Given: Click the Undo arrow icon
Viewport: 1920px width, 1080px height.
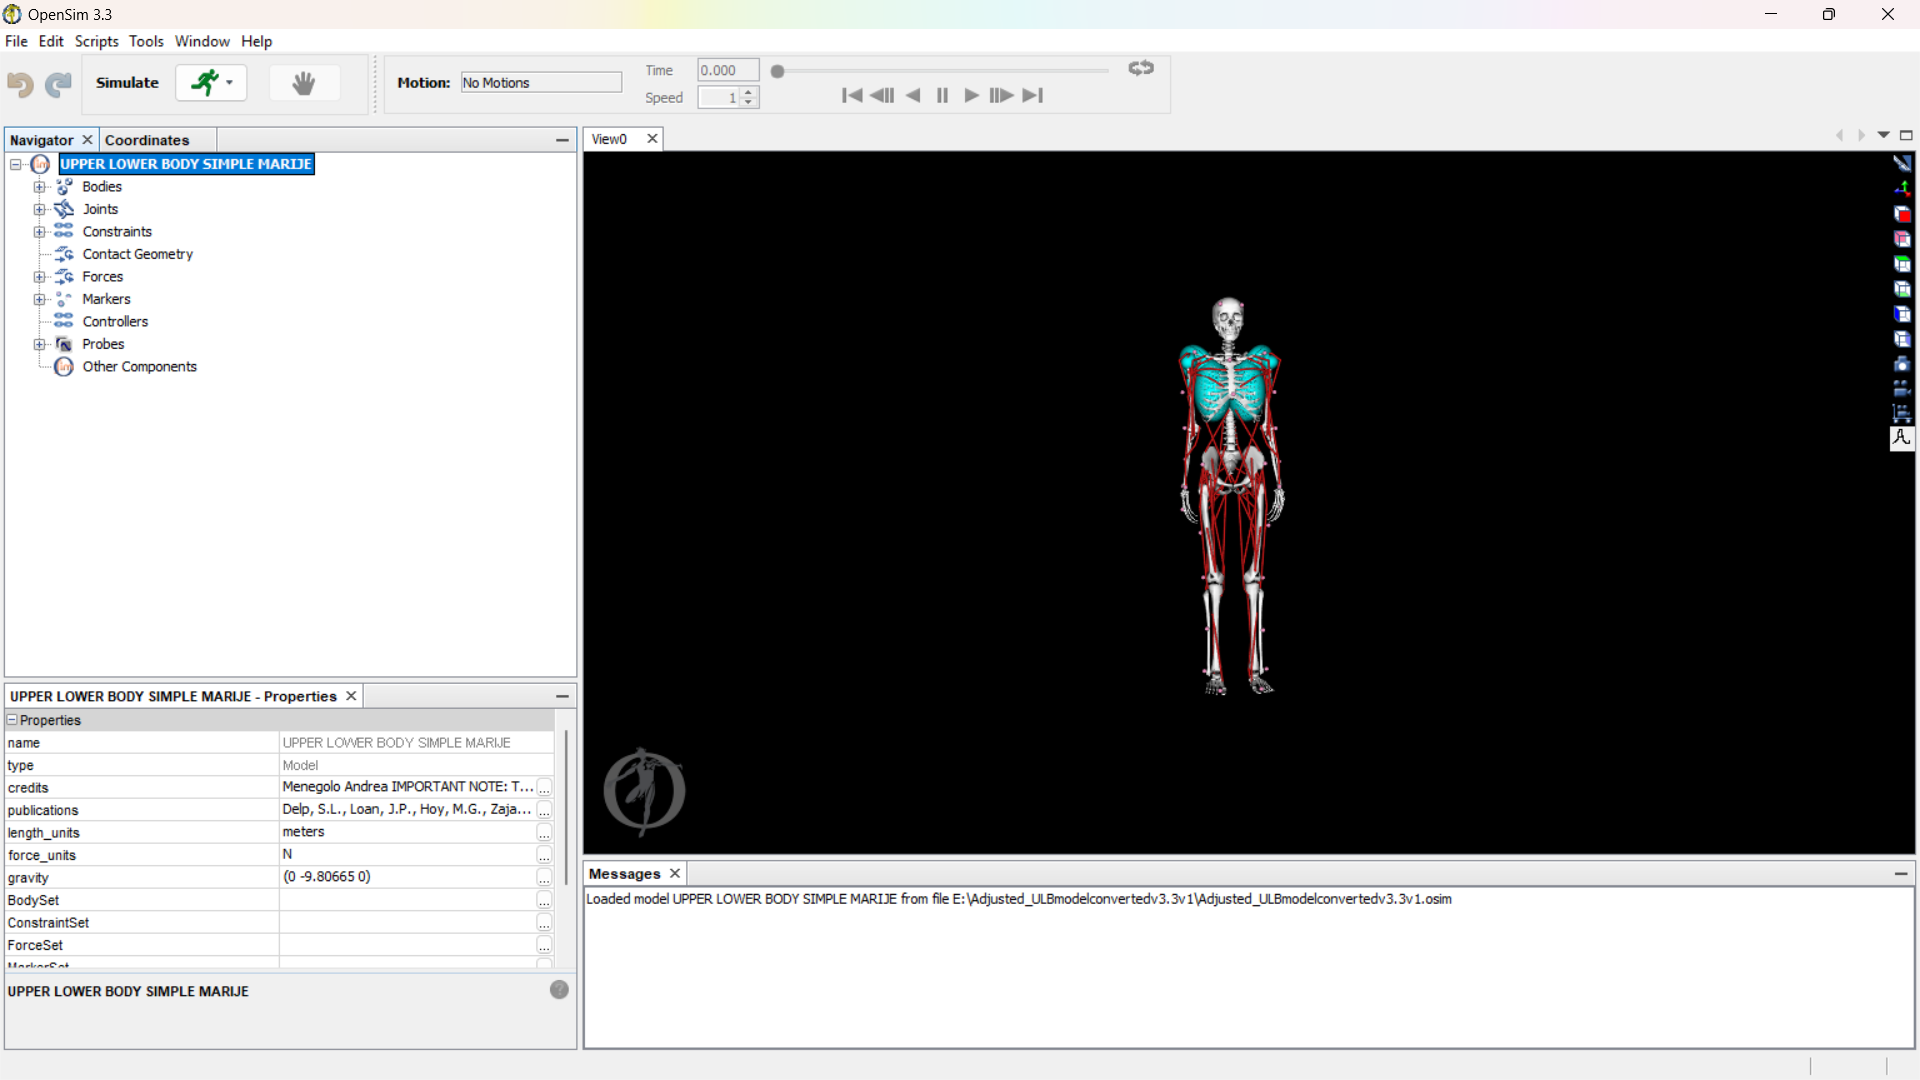Looking at the screenshot, I should [20, 84].
